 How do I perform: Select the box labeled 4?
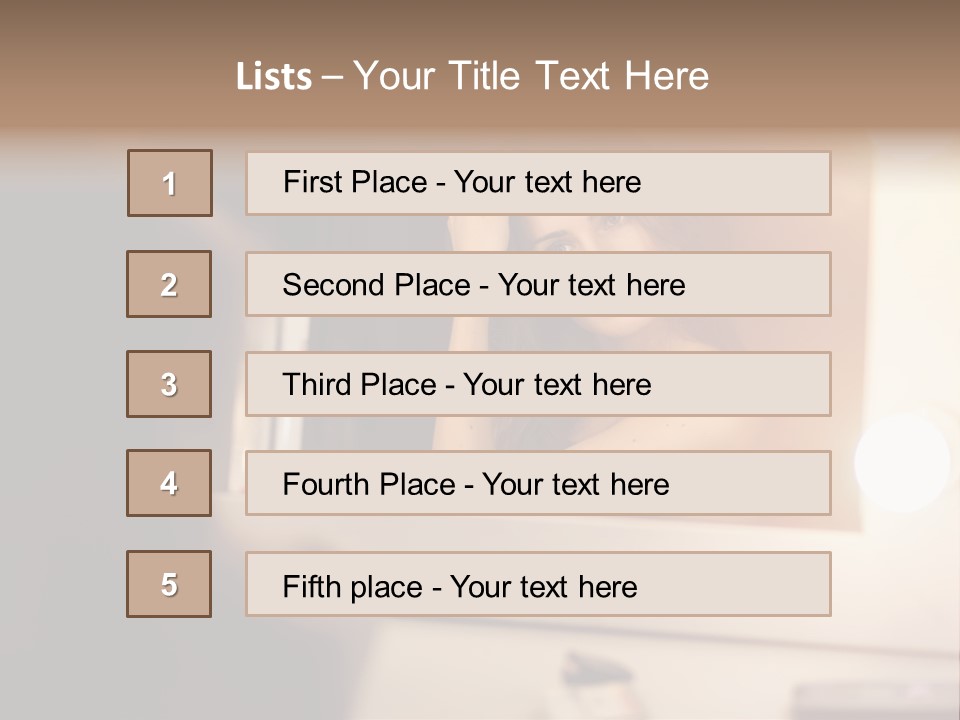click(x=169, y=483)
